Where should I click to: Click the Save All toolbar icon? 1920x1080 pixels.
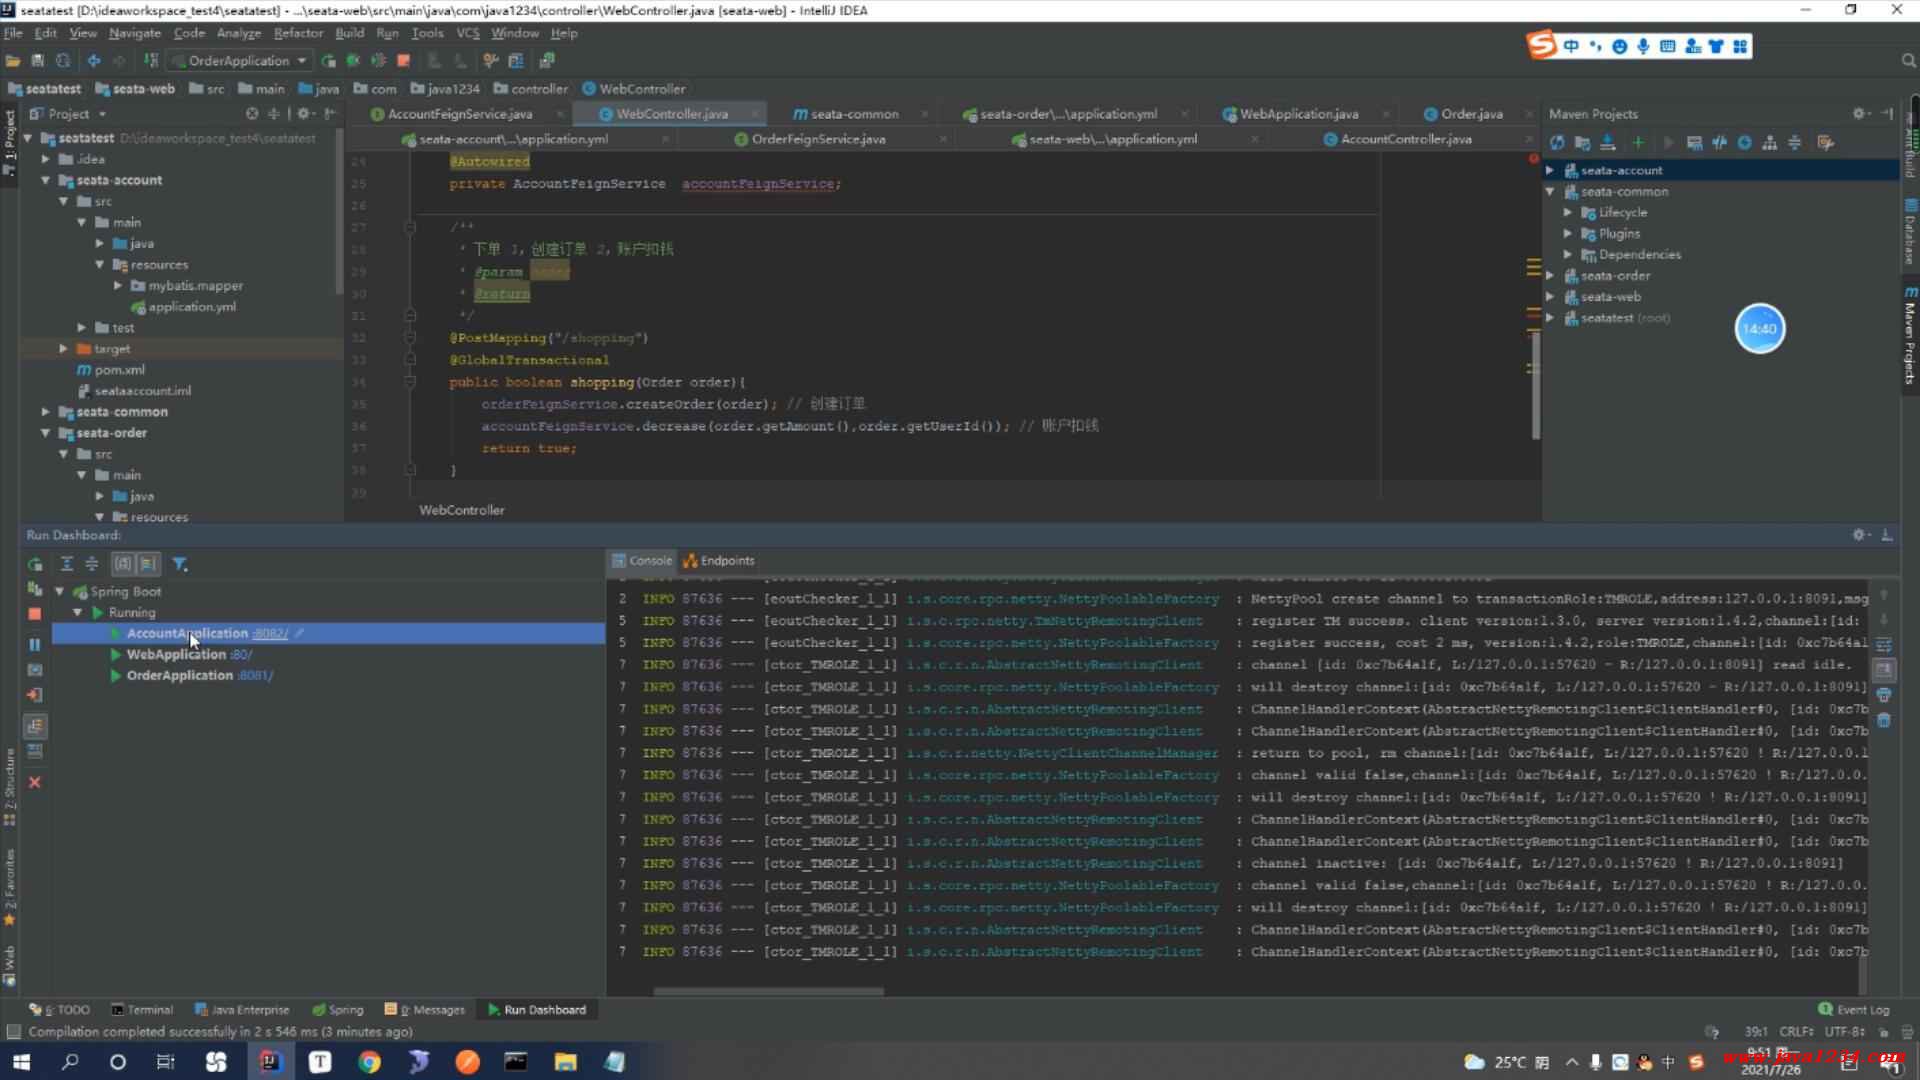(38, 61)
